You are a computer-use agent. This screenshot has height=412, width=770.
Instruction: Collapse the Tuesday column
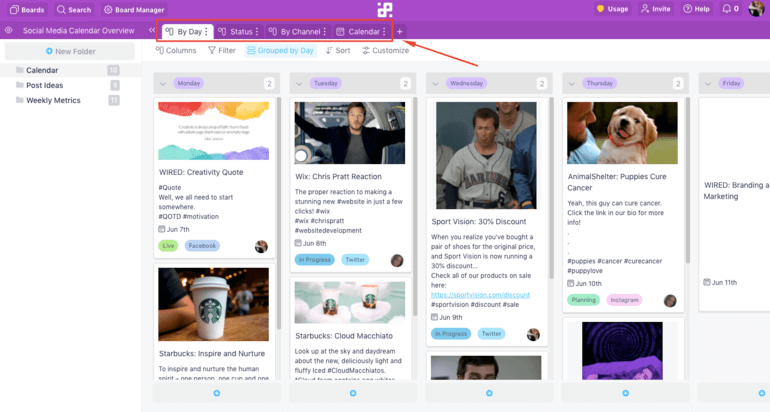[x=299, y=83]
